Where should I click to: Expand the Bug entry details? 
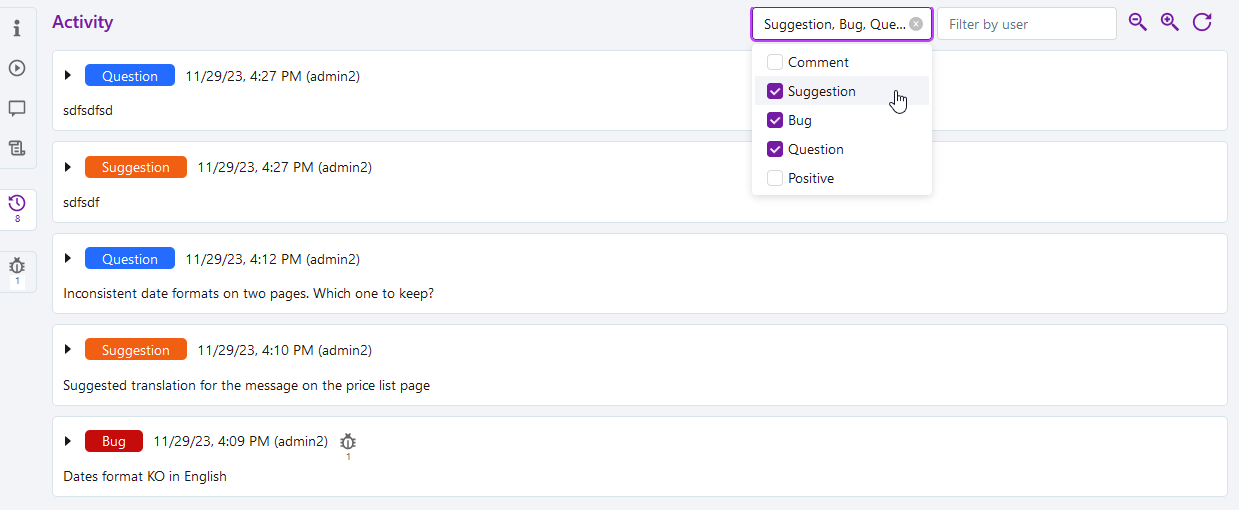(68, 441)
